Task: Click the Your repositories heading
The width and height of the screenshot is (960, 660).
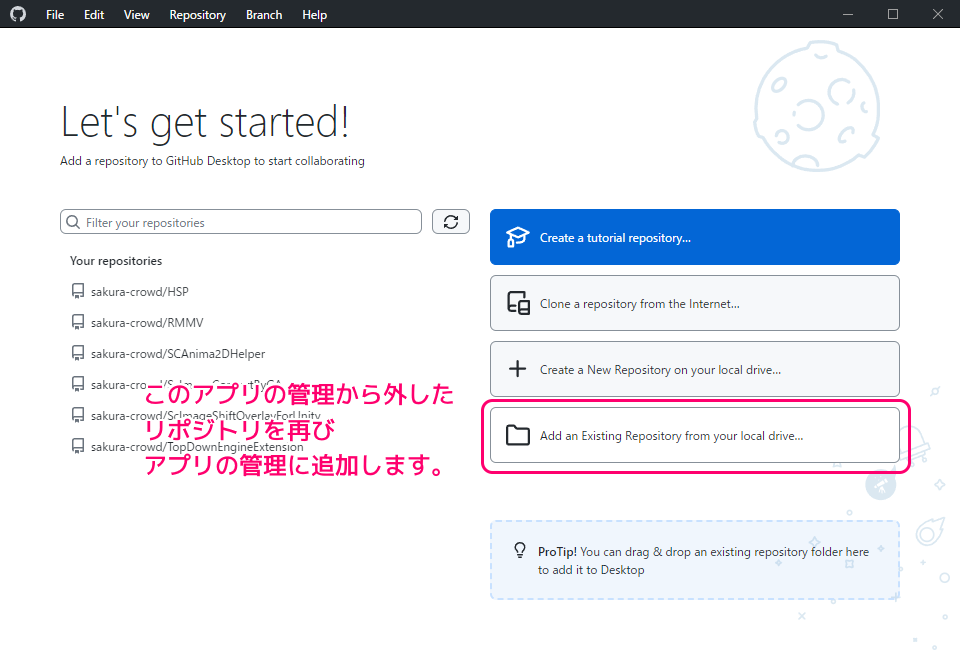Action: click(116, 261)
